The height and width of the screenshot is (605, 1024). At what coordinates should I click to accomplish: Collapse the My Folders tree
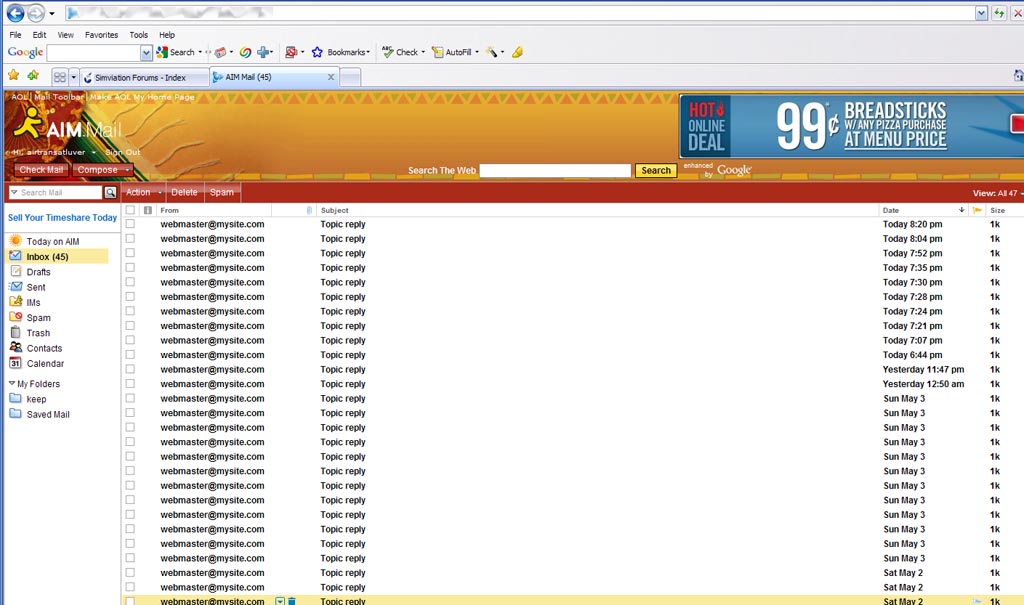pyautogui.click(x=11, y=384)
